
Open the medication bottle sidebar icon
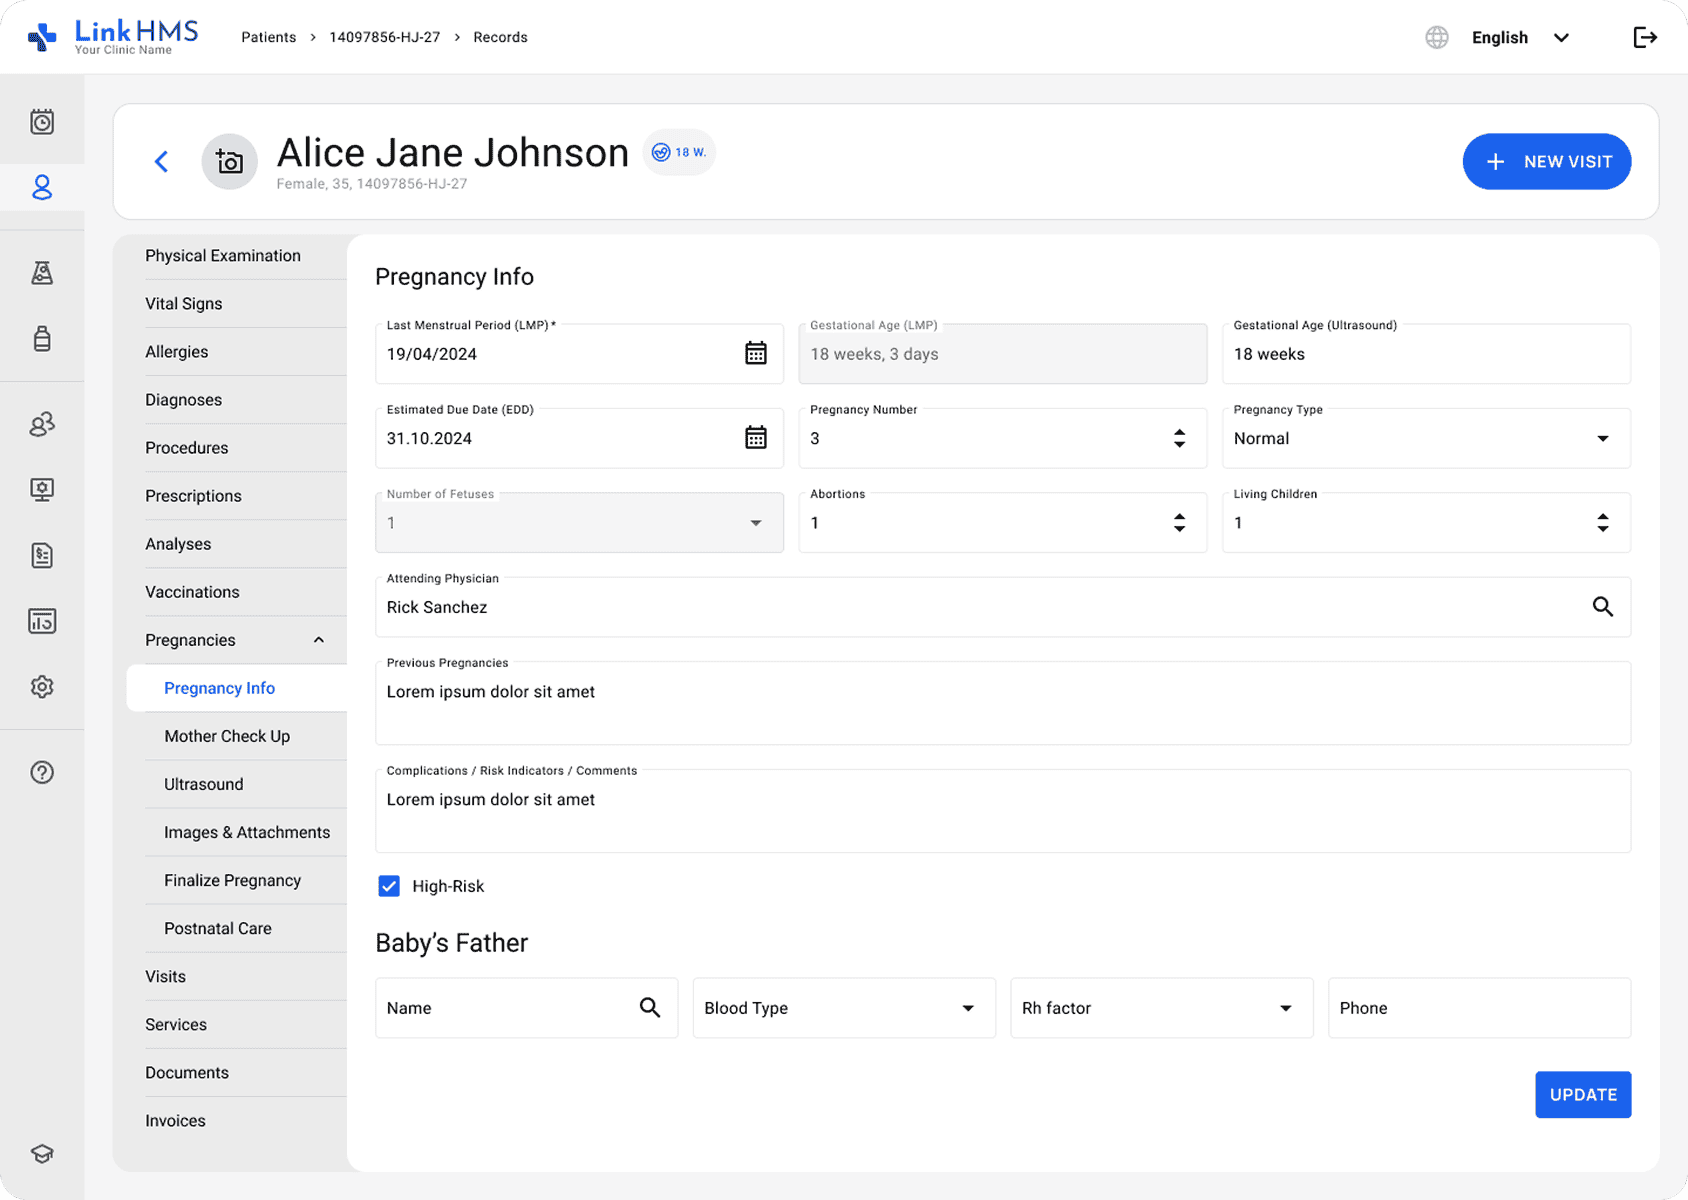tap(42, 338)
